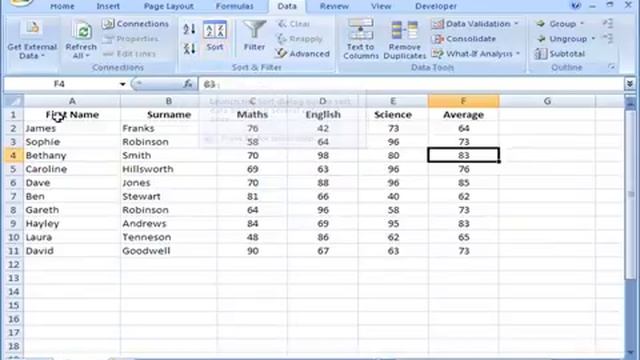The width and height of the screenshot is (640, 360).
Task: Click the cell containing Bethany
Action: click(x=72, y=156)
